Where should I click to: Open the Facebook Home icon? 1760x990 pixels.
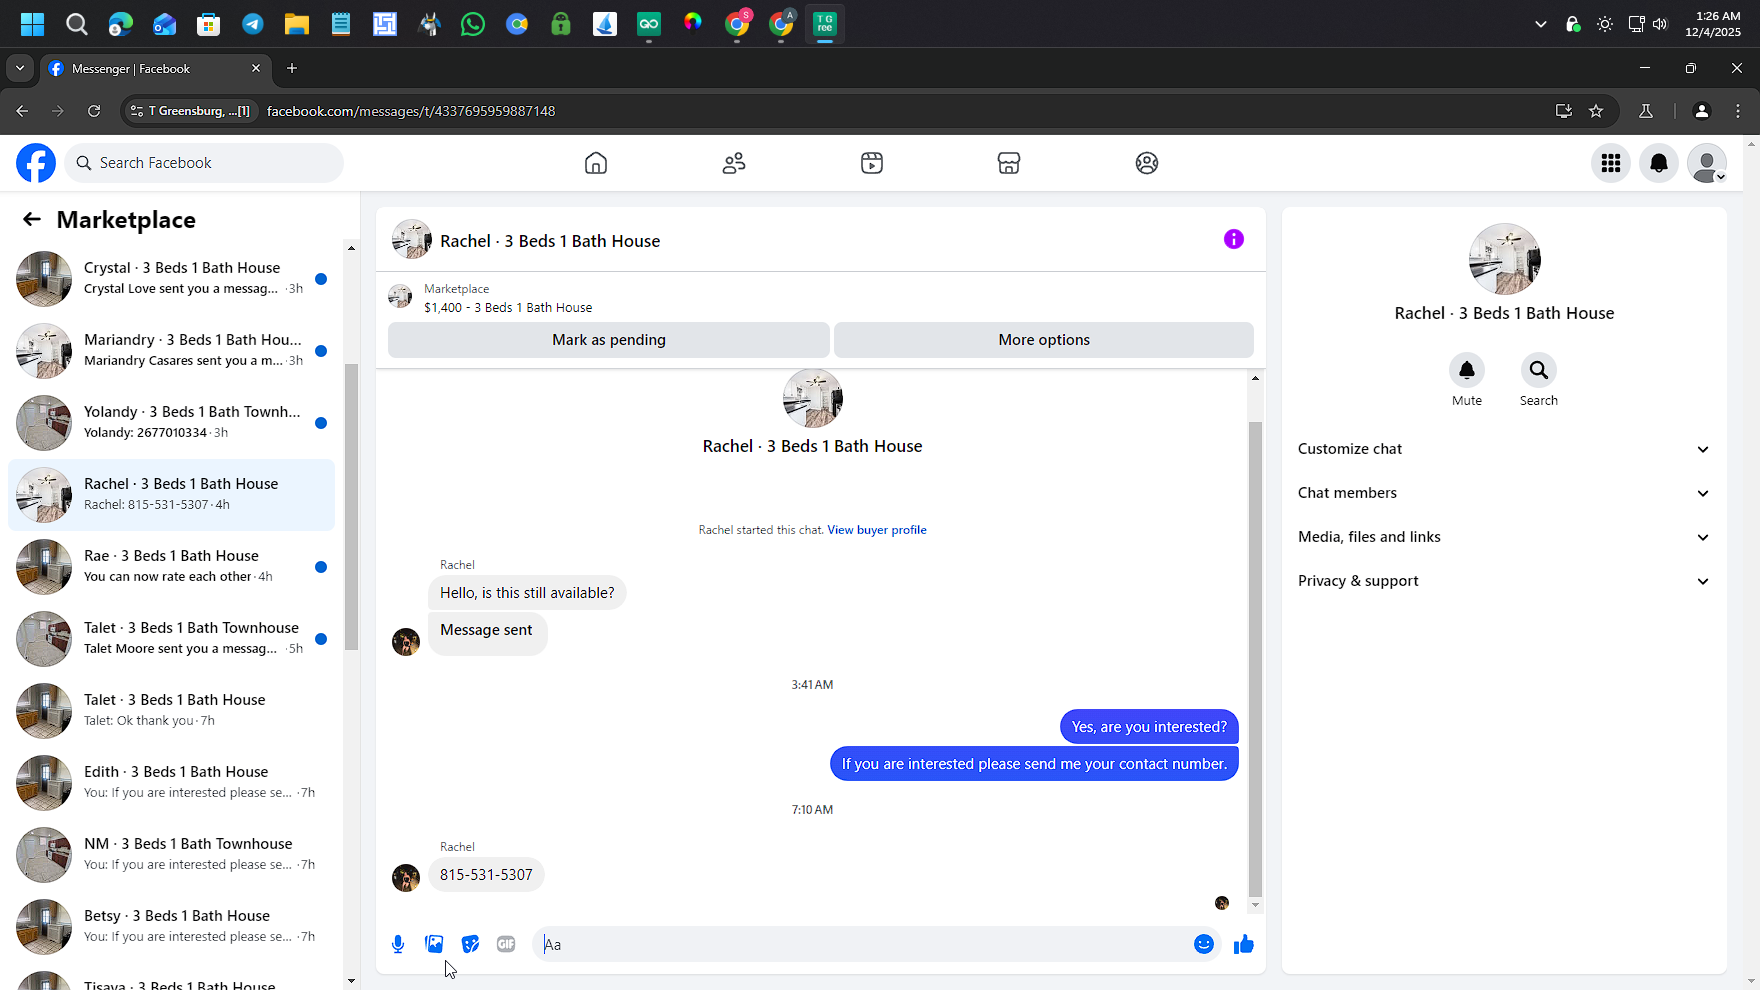(596, 163)
